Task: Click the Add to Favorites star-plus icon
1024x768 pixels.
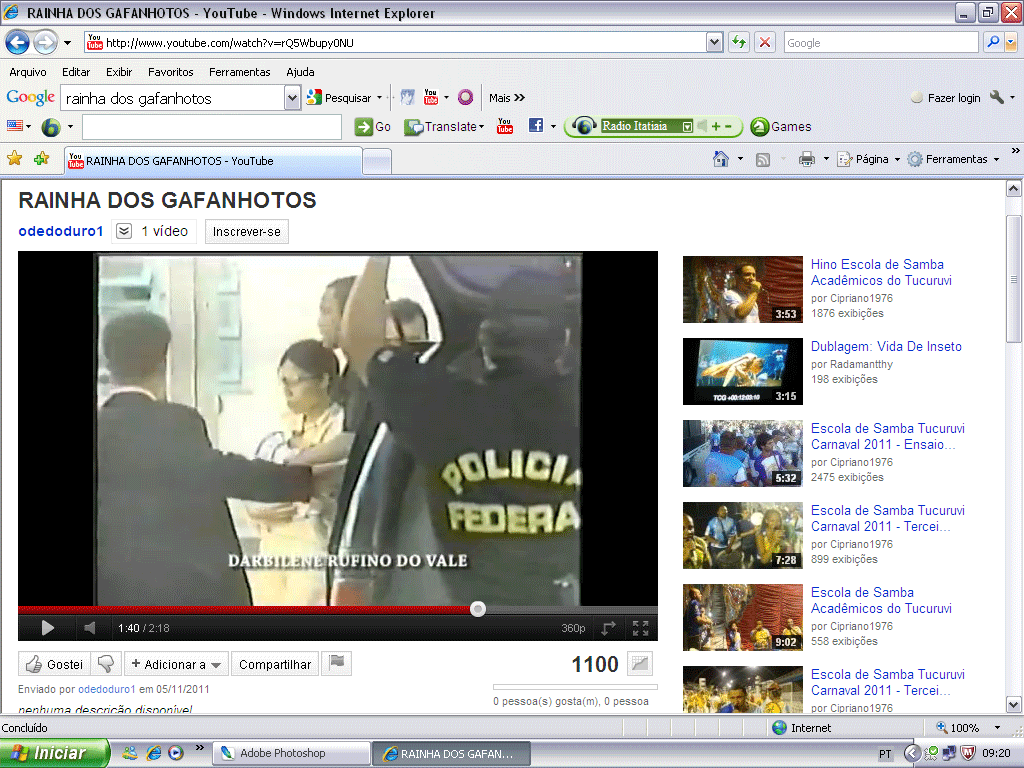Action: click(x=41, y=159)
